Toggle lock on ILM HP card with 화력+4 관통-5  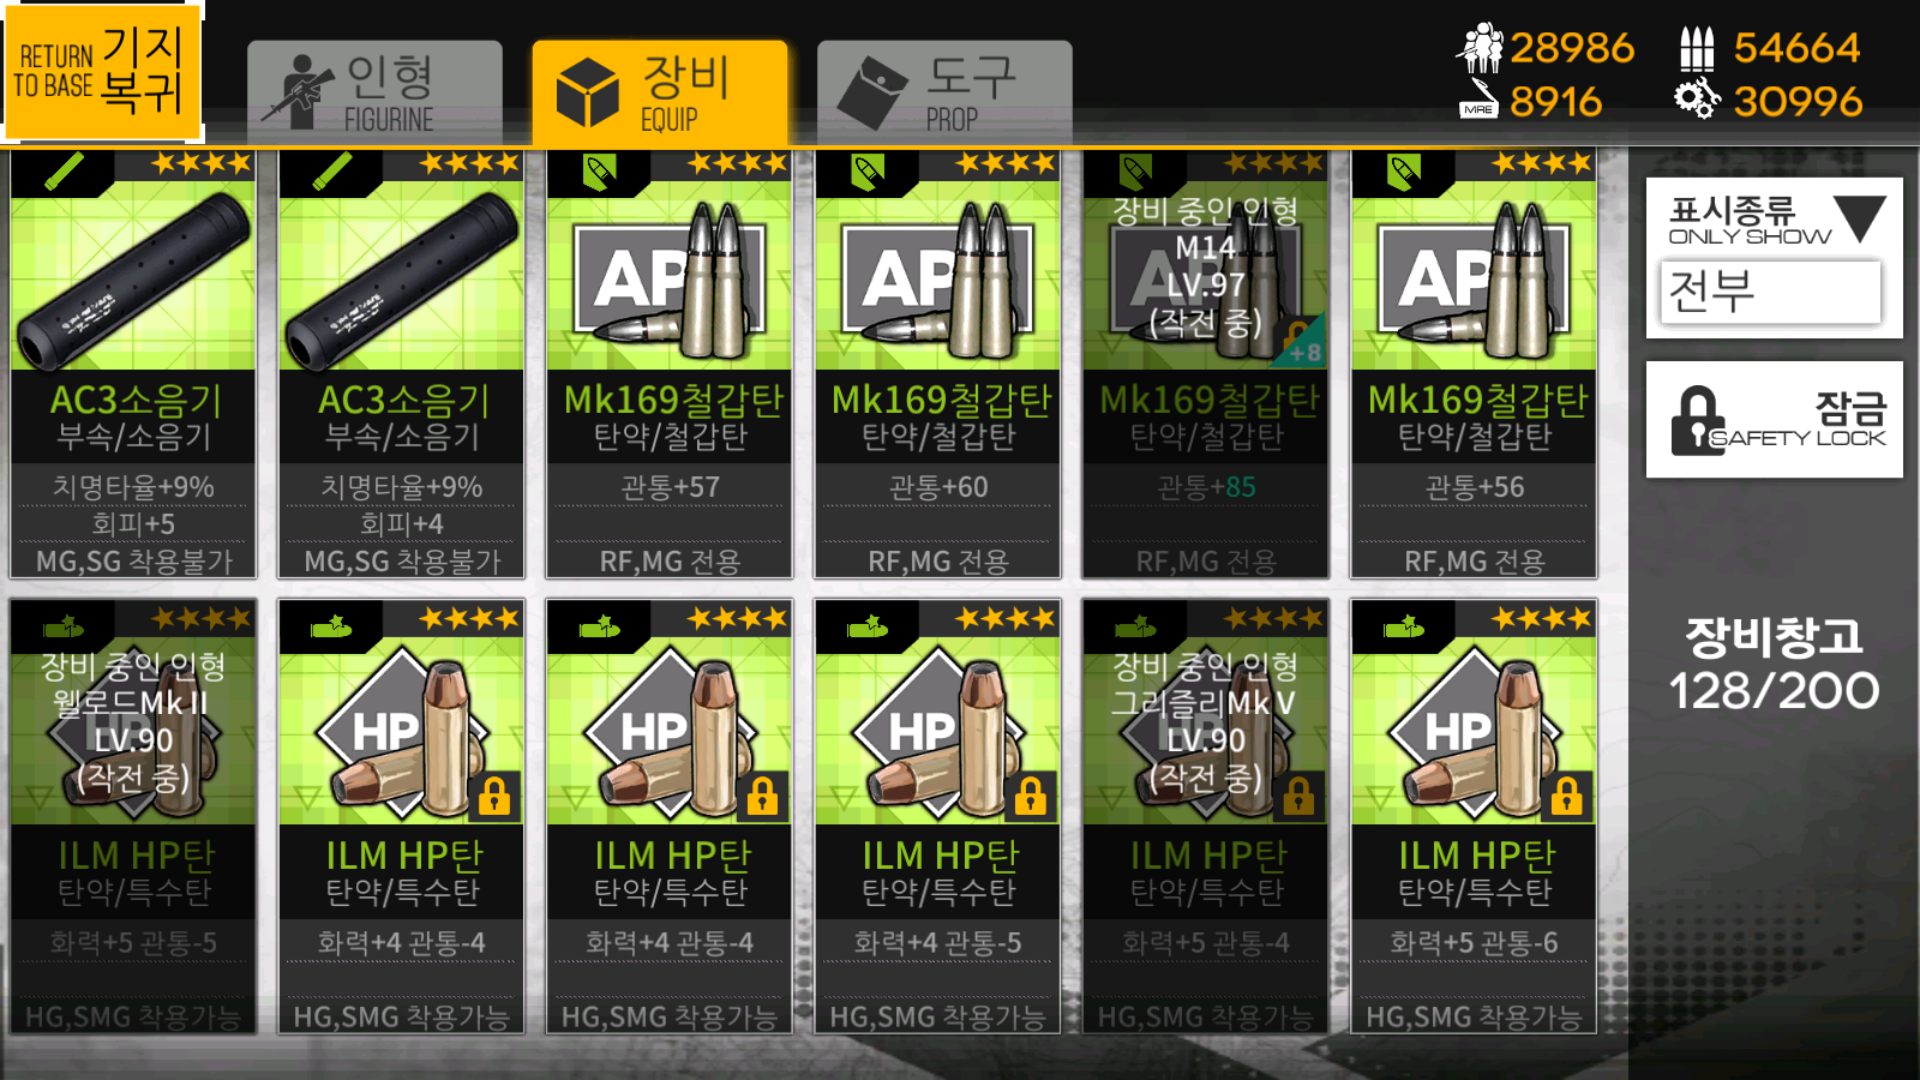1030,797
